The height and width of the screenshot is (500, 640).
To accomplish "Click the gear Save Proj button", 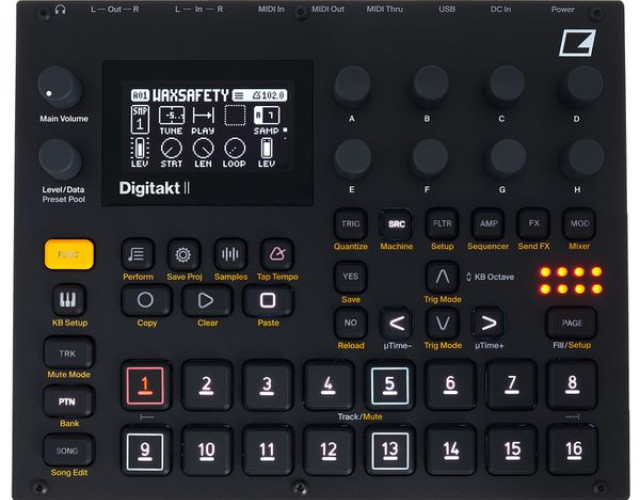I will tap(183, 254).
